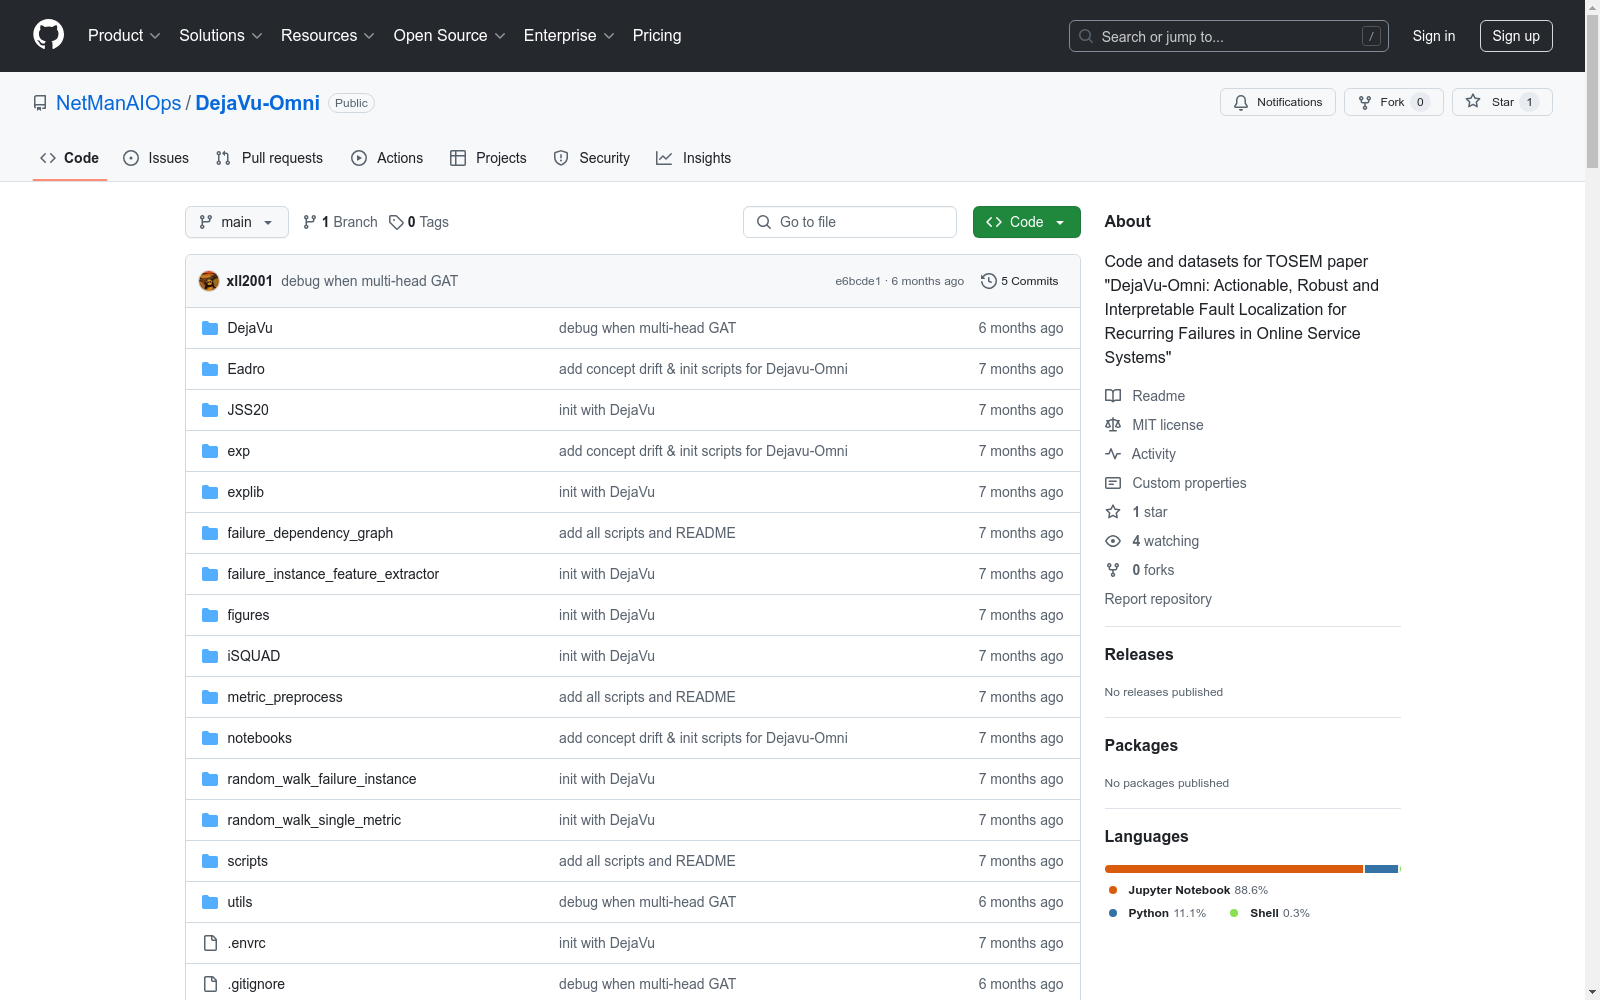Open the Product dropdown menu
This screenshot has width=1600, height=1000.
124,36
